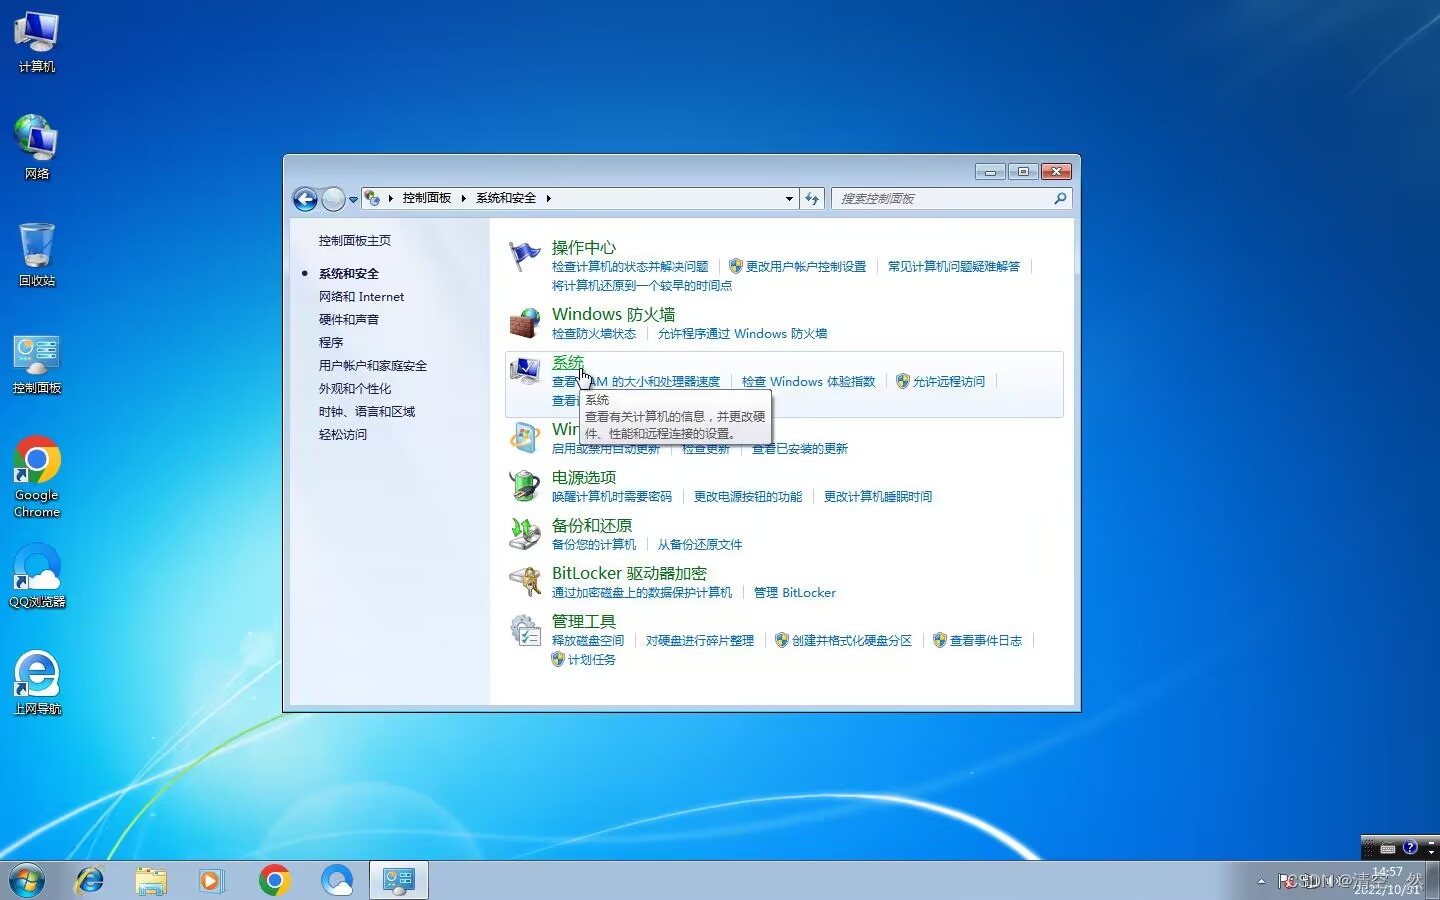The height and width of the screenshot is (900, 1440).
Task: Open 回收站 desktop icon
Action: coord(37,255)
